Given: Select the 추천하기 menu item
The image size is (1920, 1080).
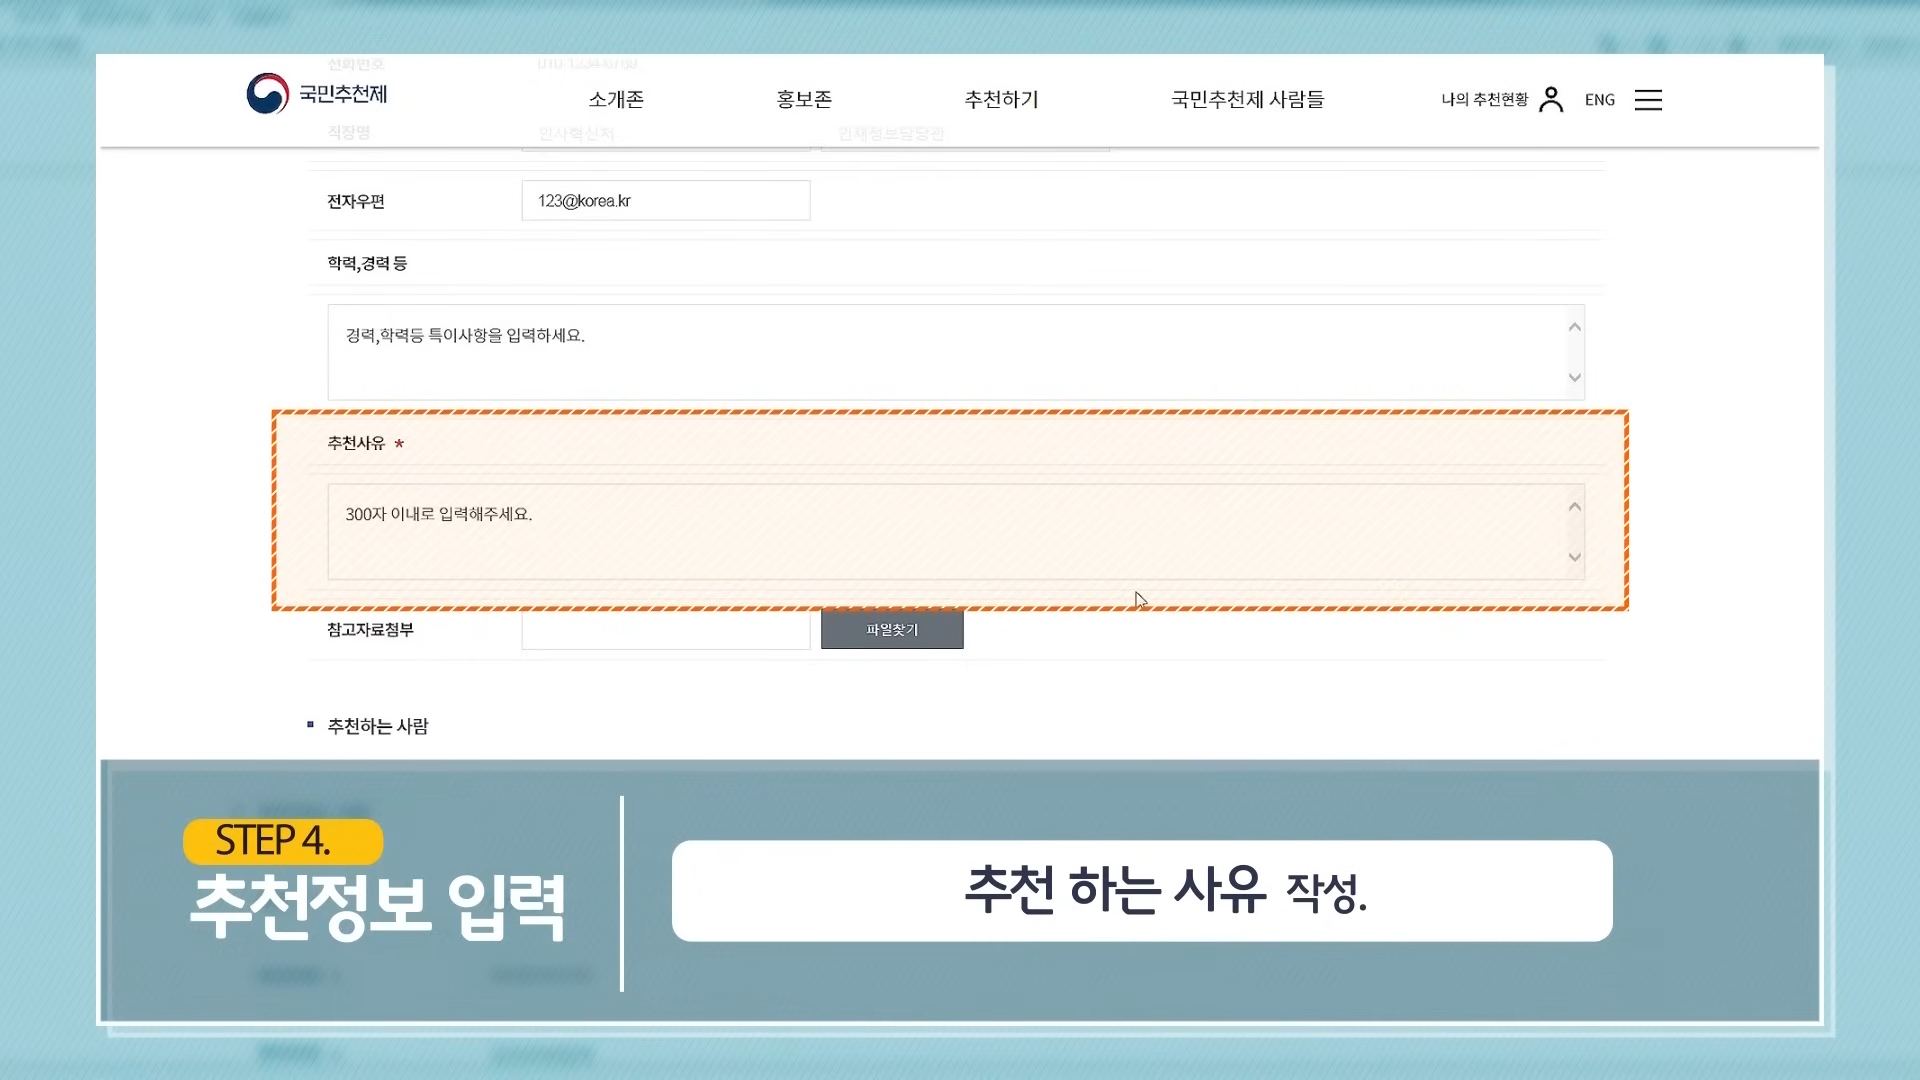Looking at the screenshot, I should (1001, 99).
